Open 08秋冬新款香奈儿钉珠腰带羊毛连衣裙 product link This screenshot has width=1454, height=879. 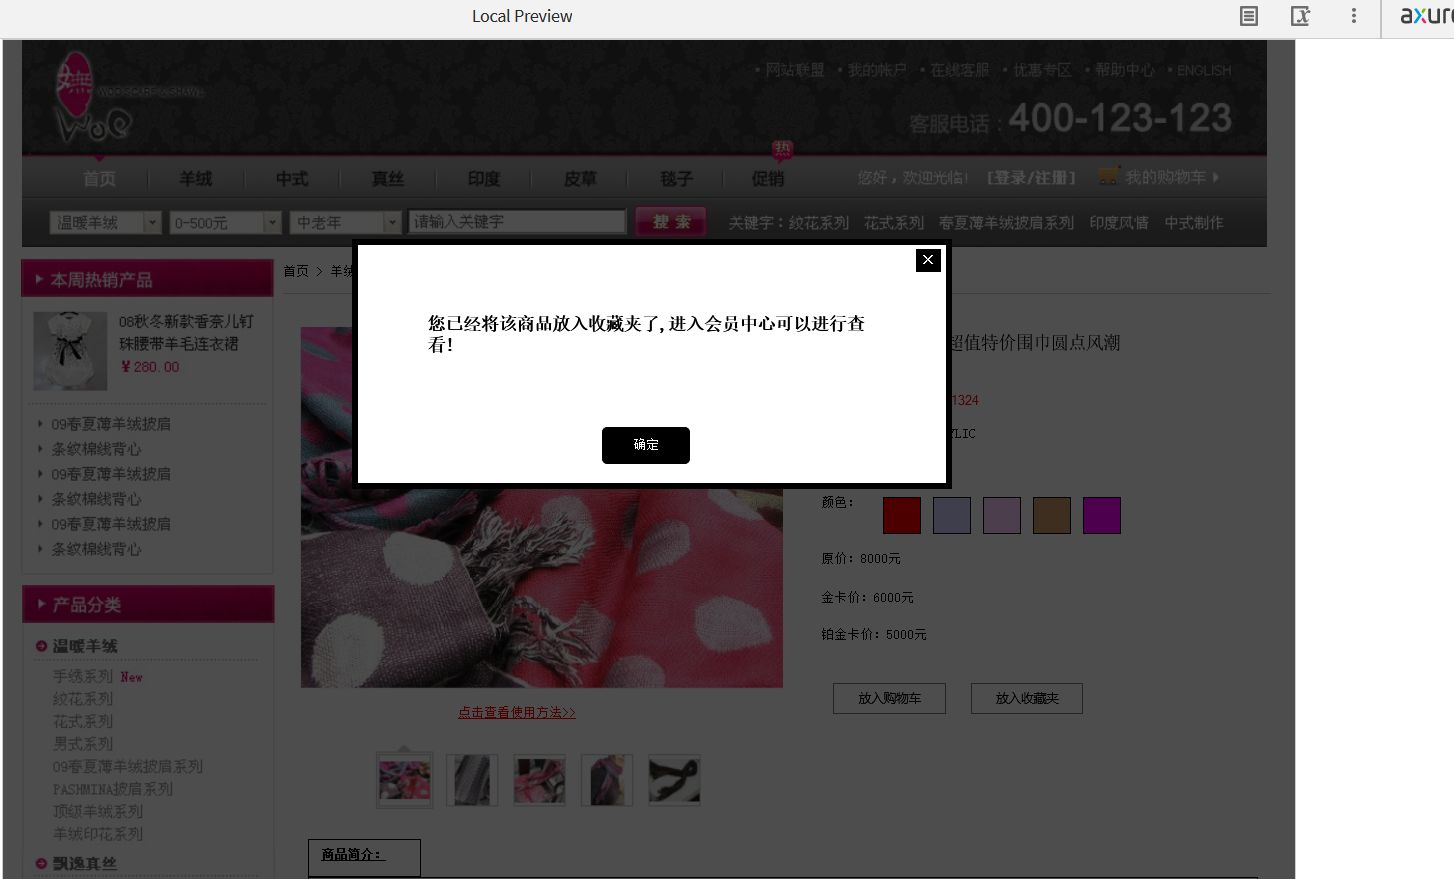pos(186,332)
